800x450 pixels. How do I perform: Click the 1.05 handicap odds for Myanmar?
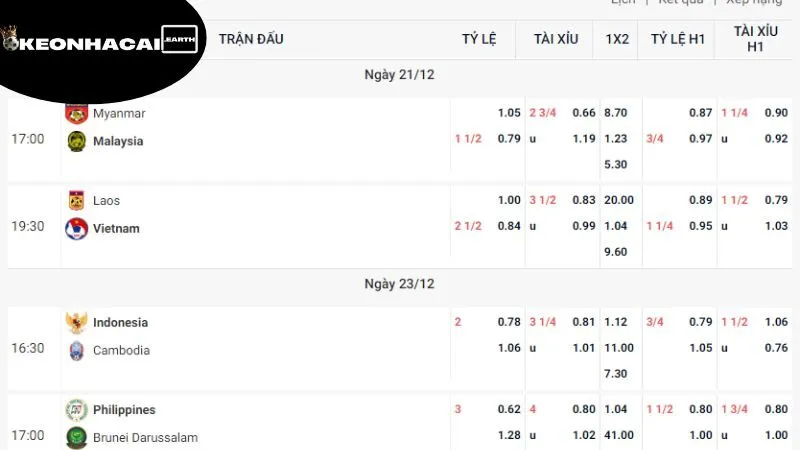pos(509,113)
